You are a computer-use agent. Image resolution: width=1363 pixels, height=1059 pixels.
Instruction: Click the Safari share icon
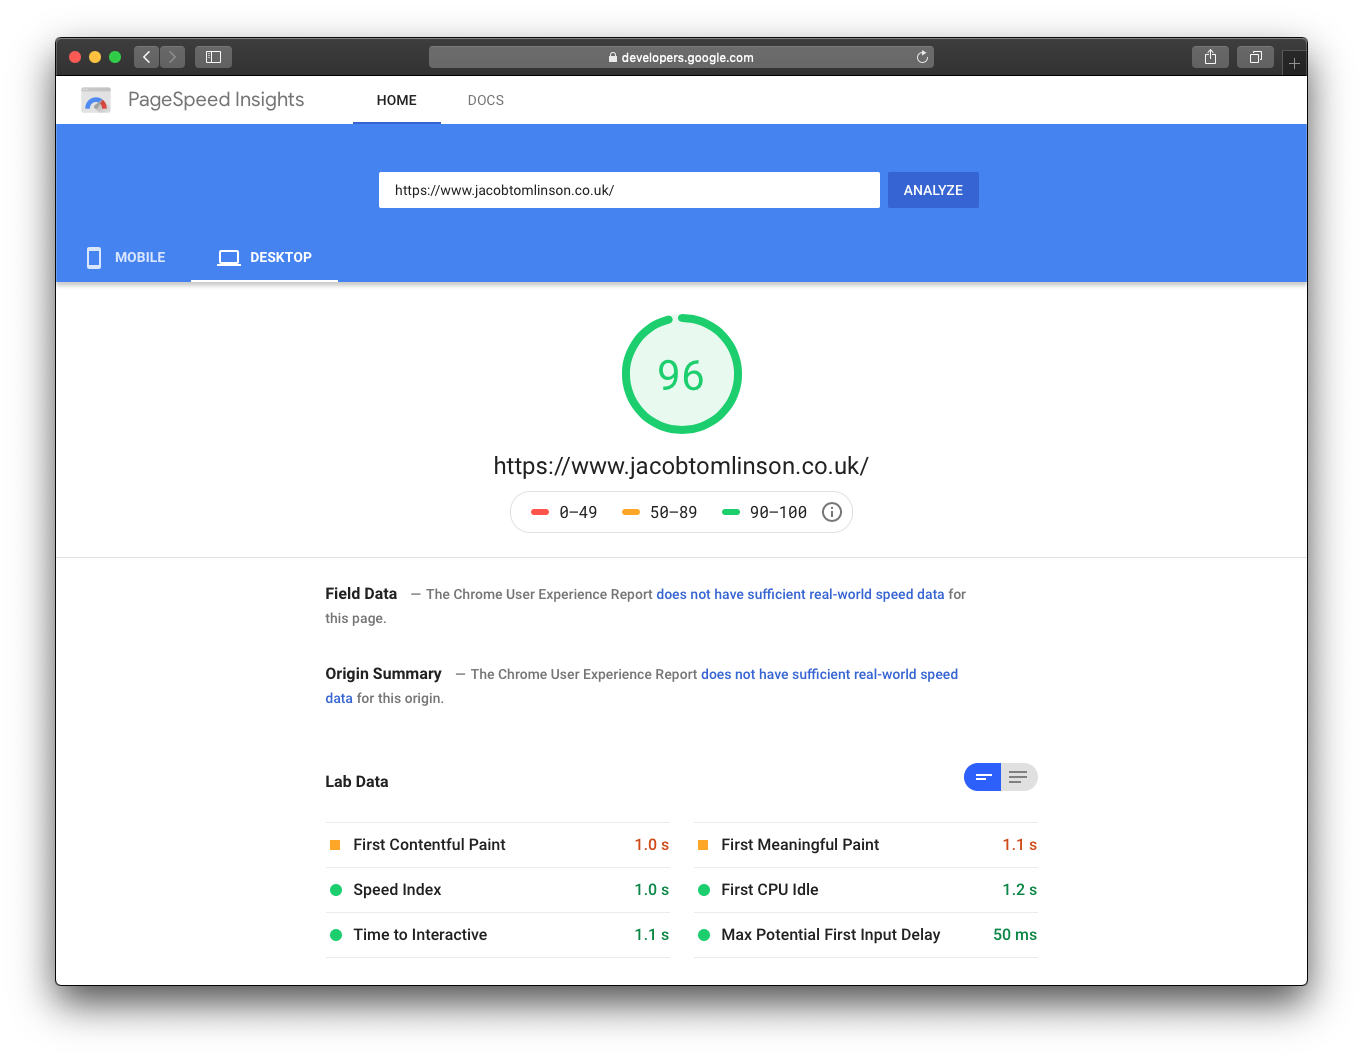(x=1210, y=57)
